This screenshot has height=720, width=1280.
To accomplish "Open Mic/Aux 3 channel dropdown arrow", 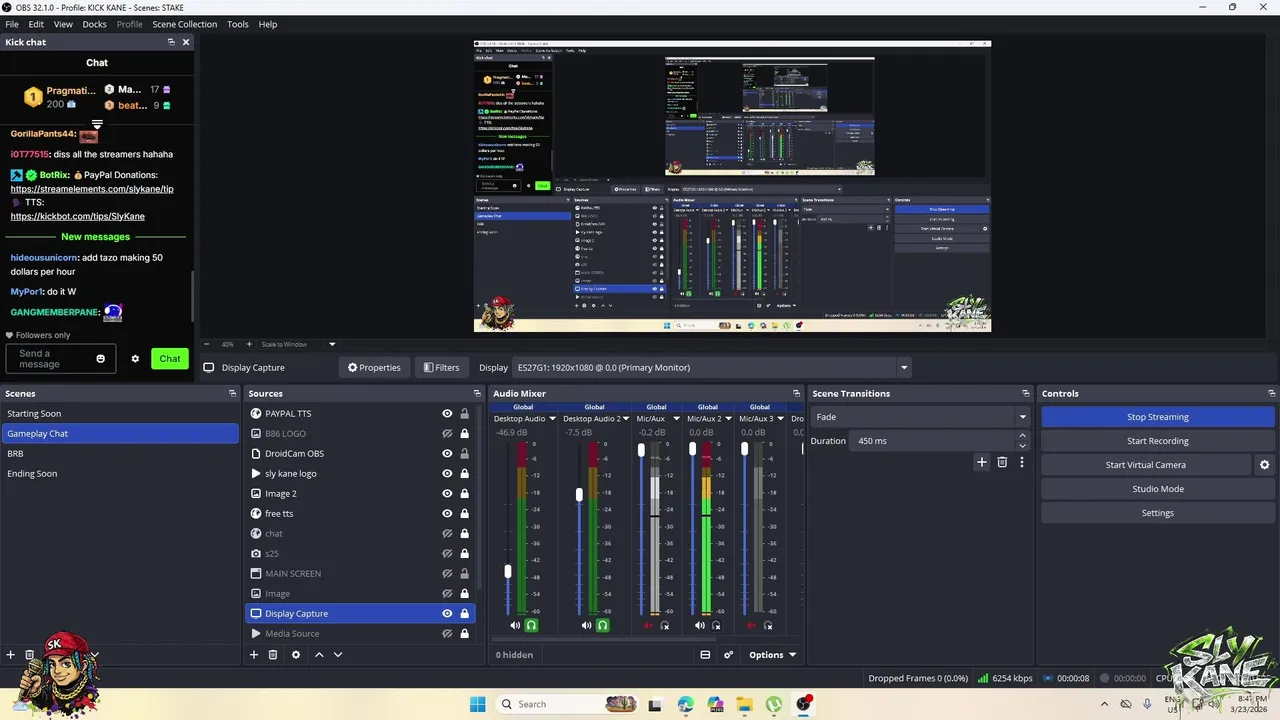I will [x=780, y=419].
